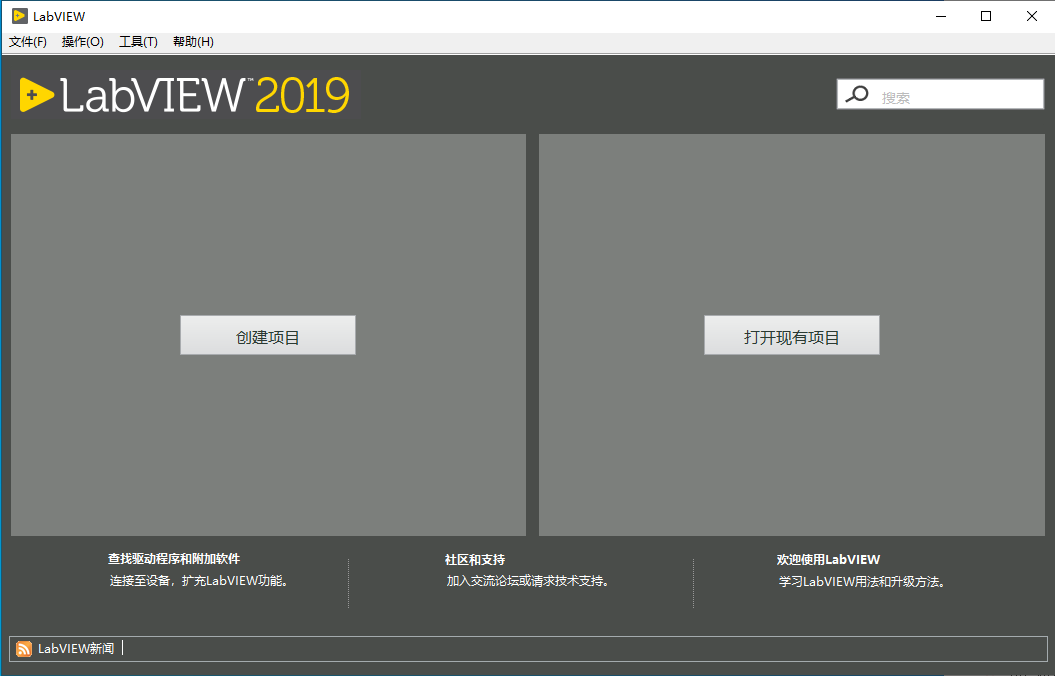The height and width of the screenshot is (676, 1055).
Task: Open the 工具(T) menu
Action: (x=138, y=42)
